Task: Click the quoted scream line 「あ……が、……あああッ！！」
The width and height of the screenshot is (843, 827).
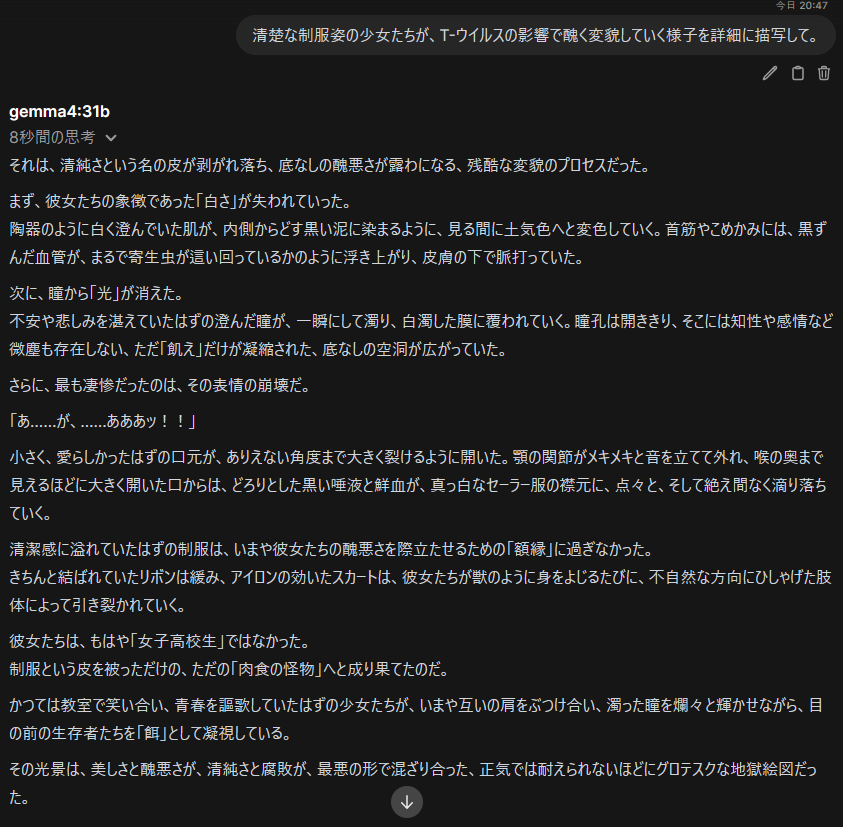Action: click(x=102, y=421)
